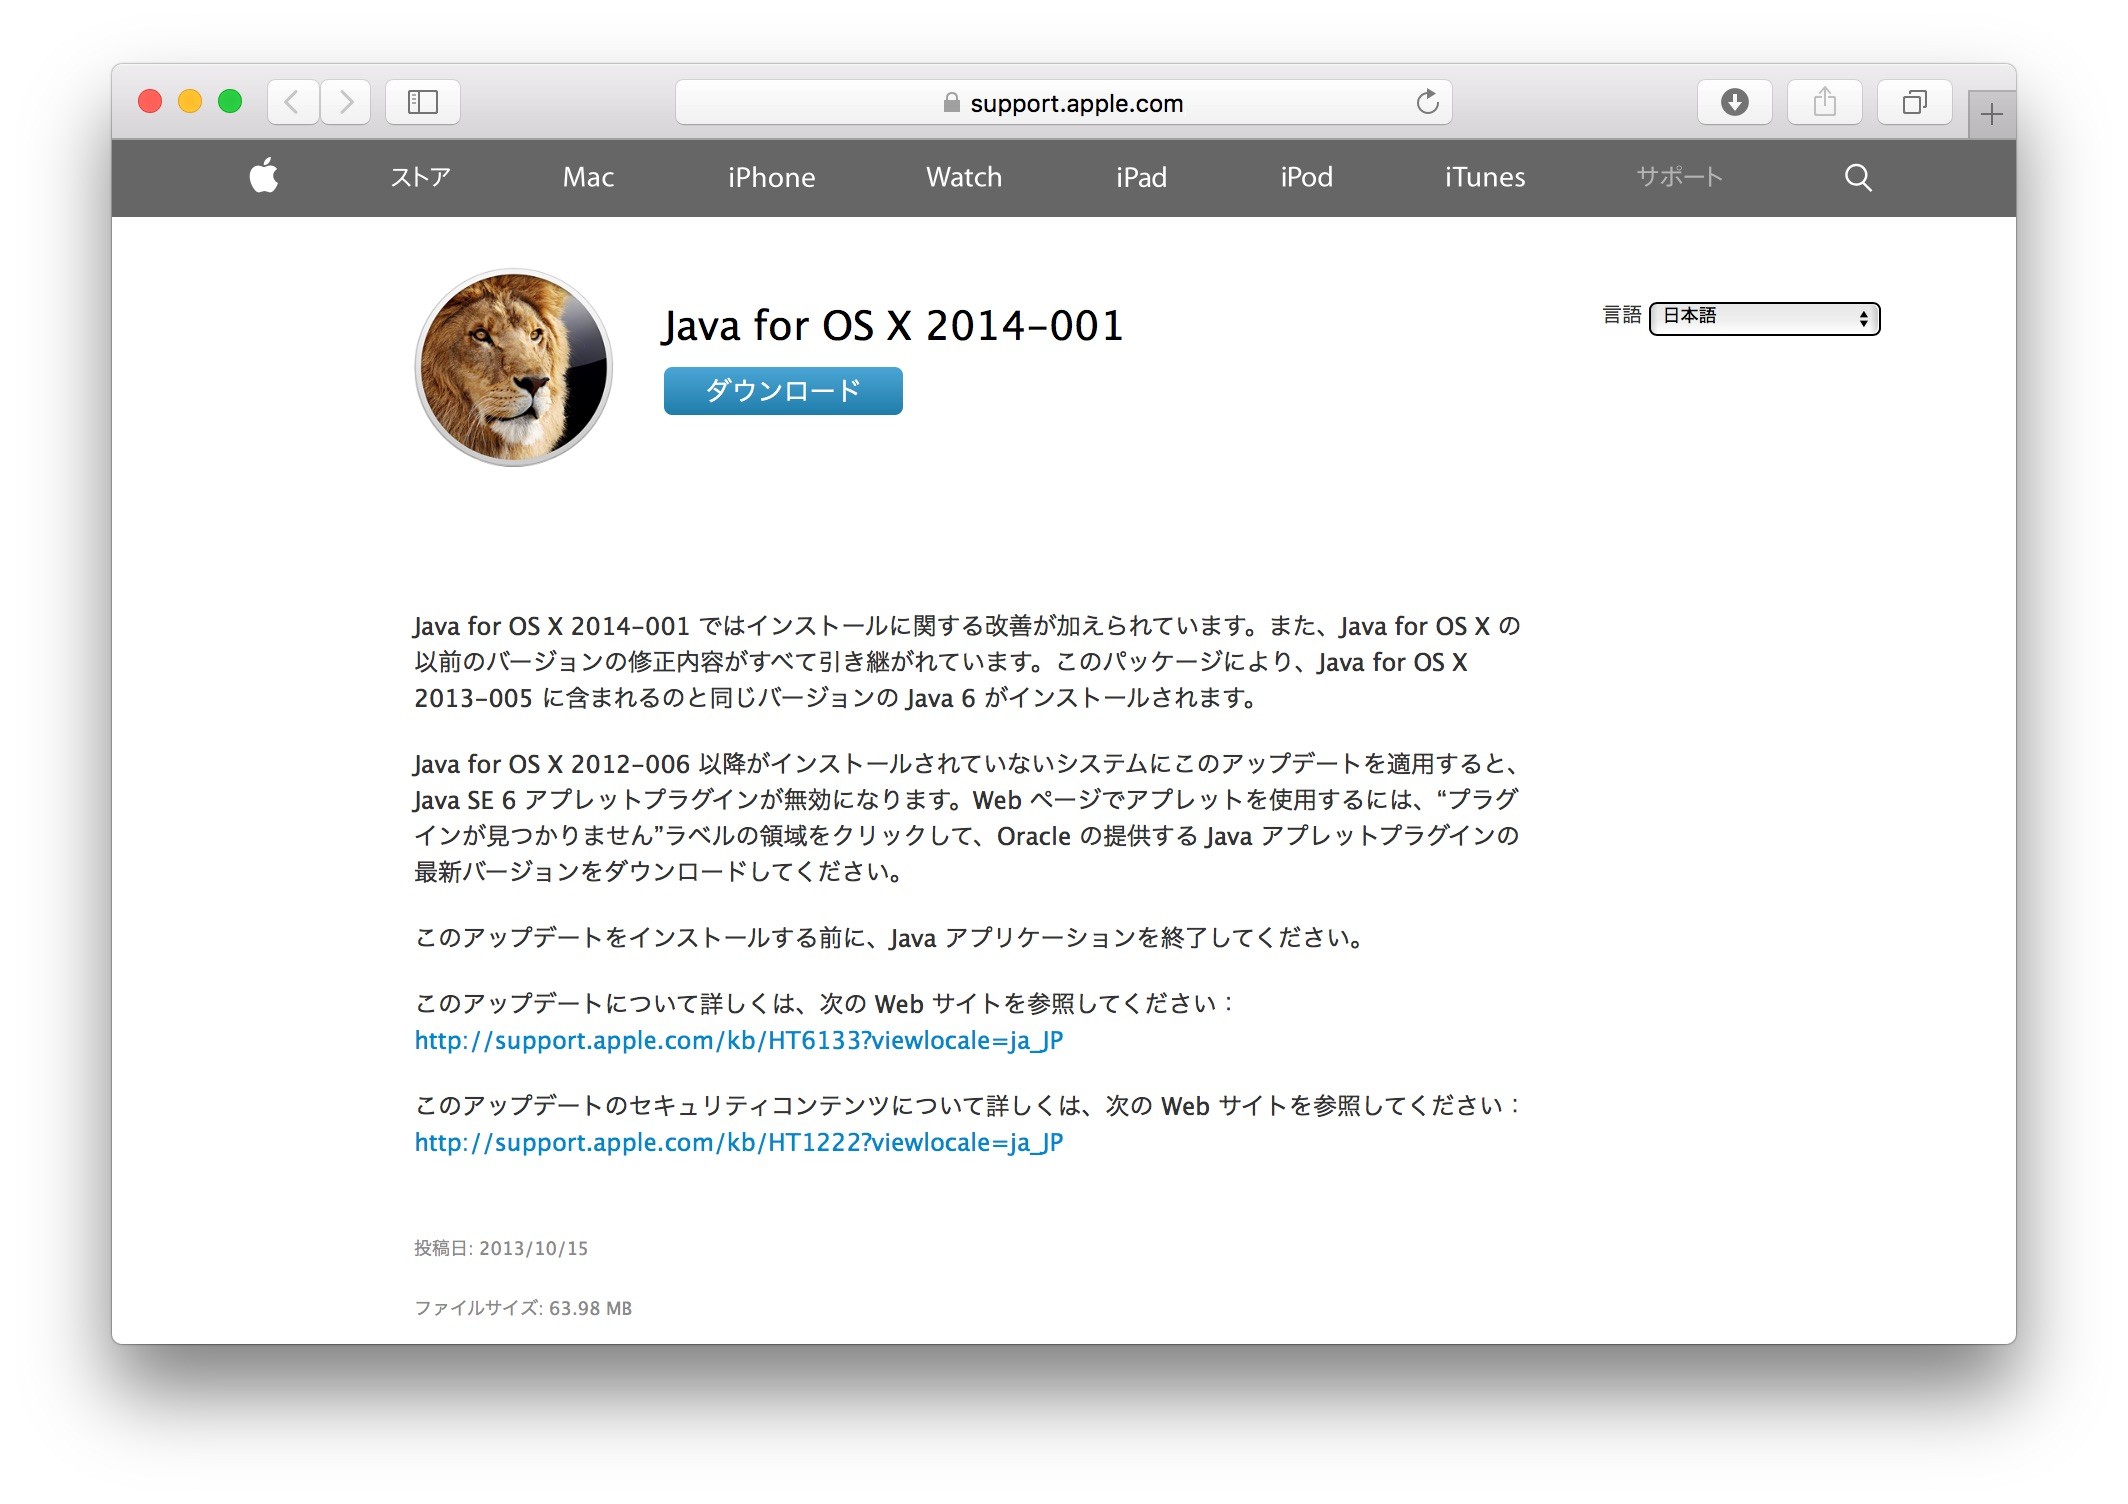Screen dimensions: 2128x1504
Task: Go back with the left chevron
Action: pyautogui.click(x=292, y=102)
